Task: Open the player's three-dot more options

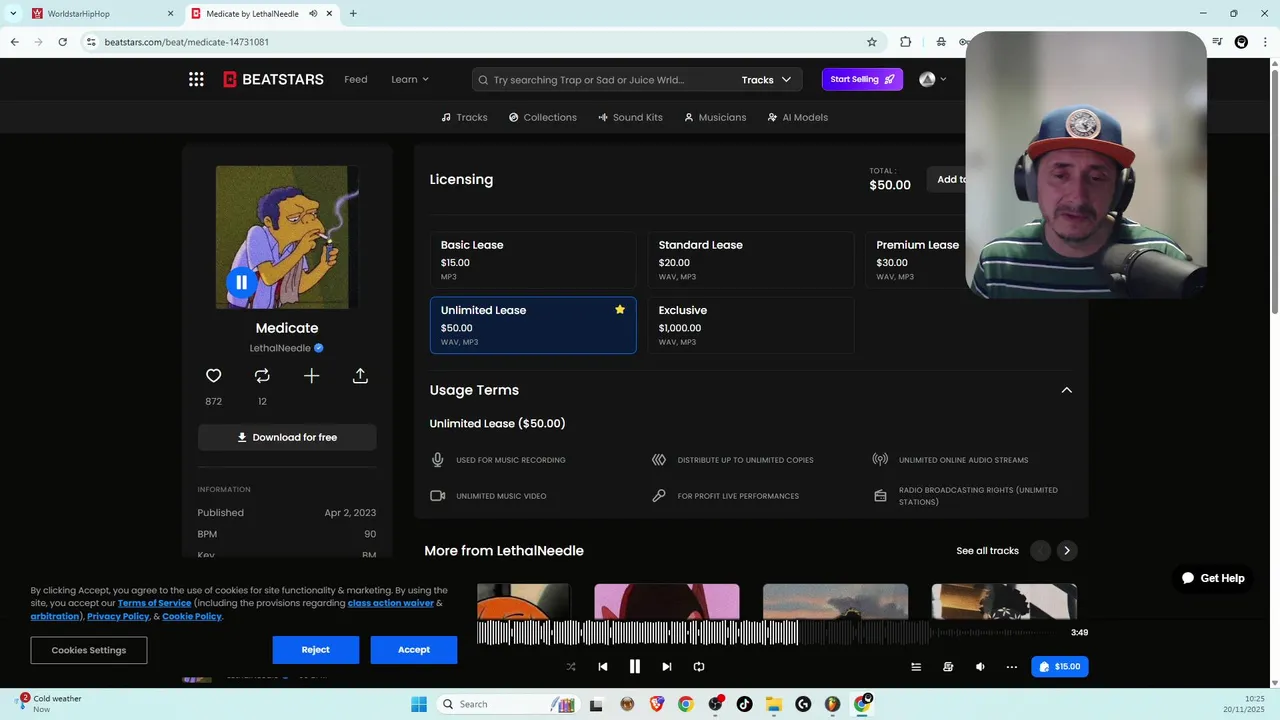Action: (x=1012, y=667)
